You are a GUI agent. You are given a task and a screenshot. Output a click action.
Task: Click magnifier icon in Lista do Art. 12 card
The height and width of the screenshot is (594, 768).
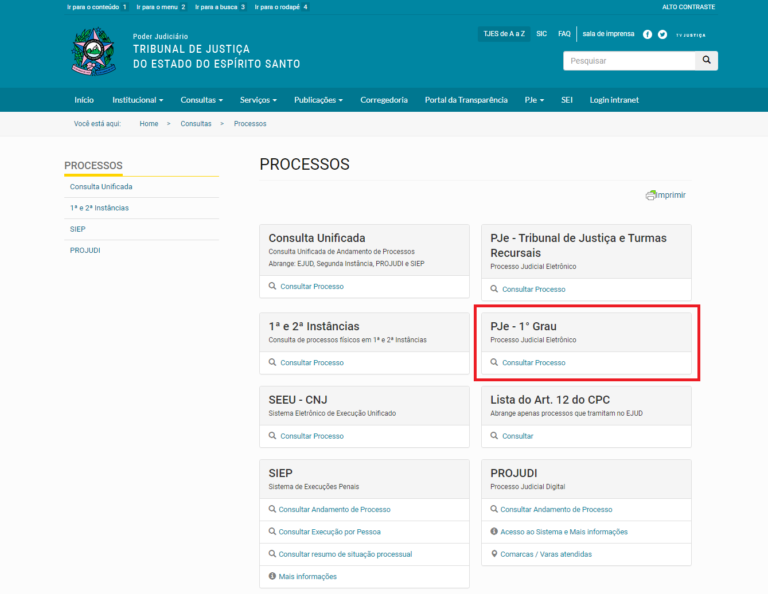tap(494, 436)
